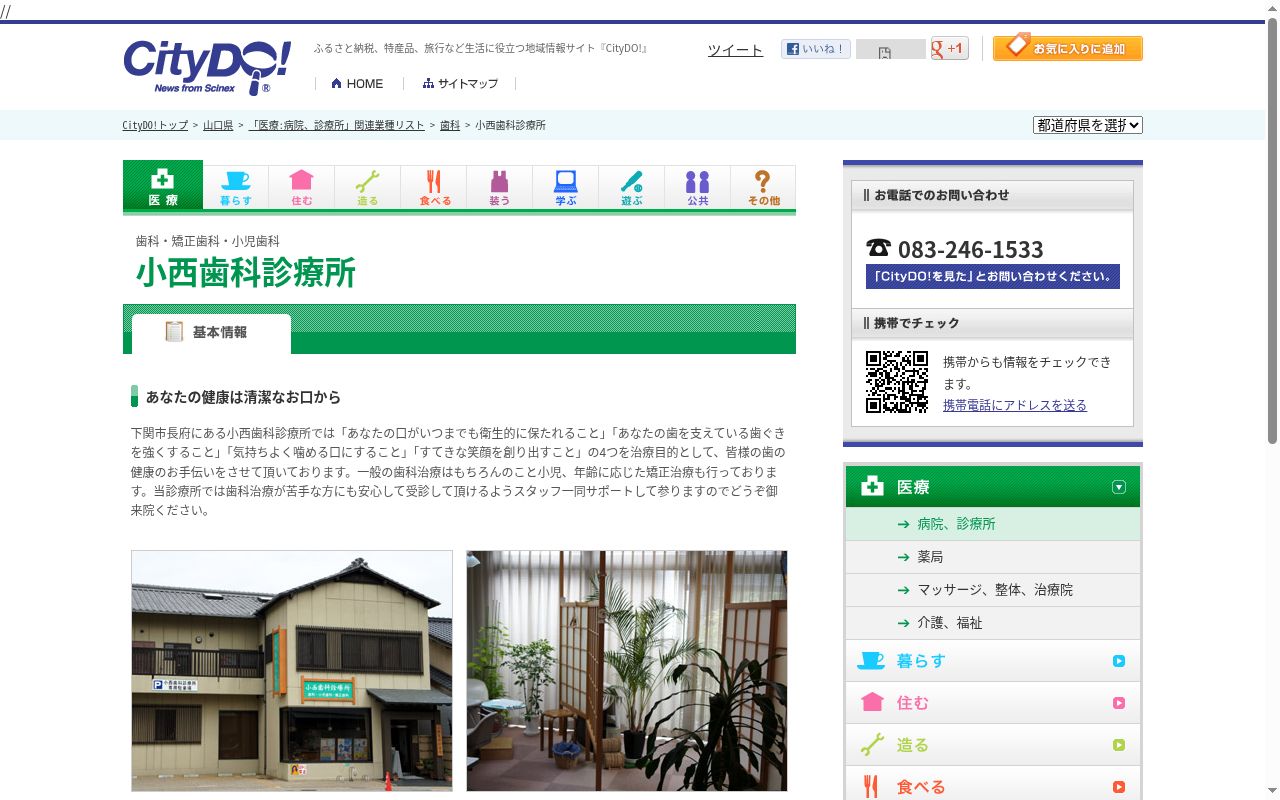Click the CityDO! logo
Viewport: 1280px width, 800px height.
207,67
